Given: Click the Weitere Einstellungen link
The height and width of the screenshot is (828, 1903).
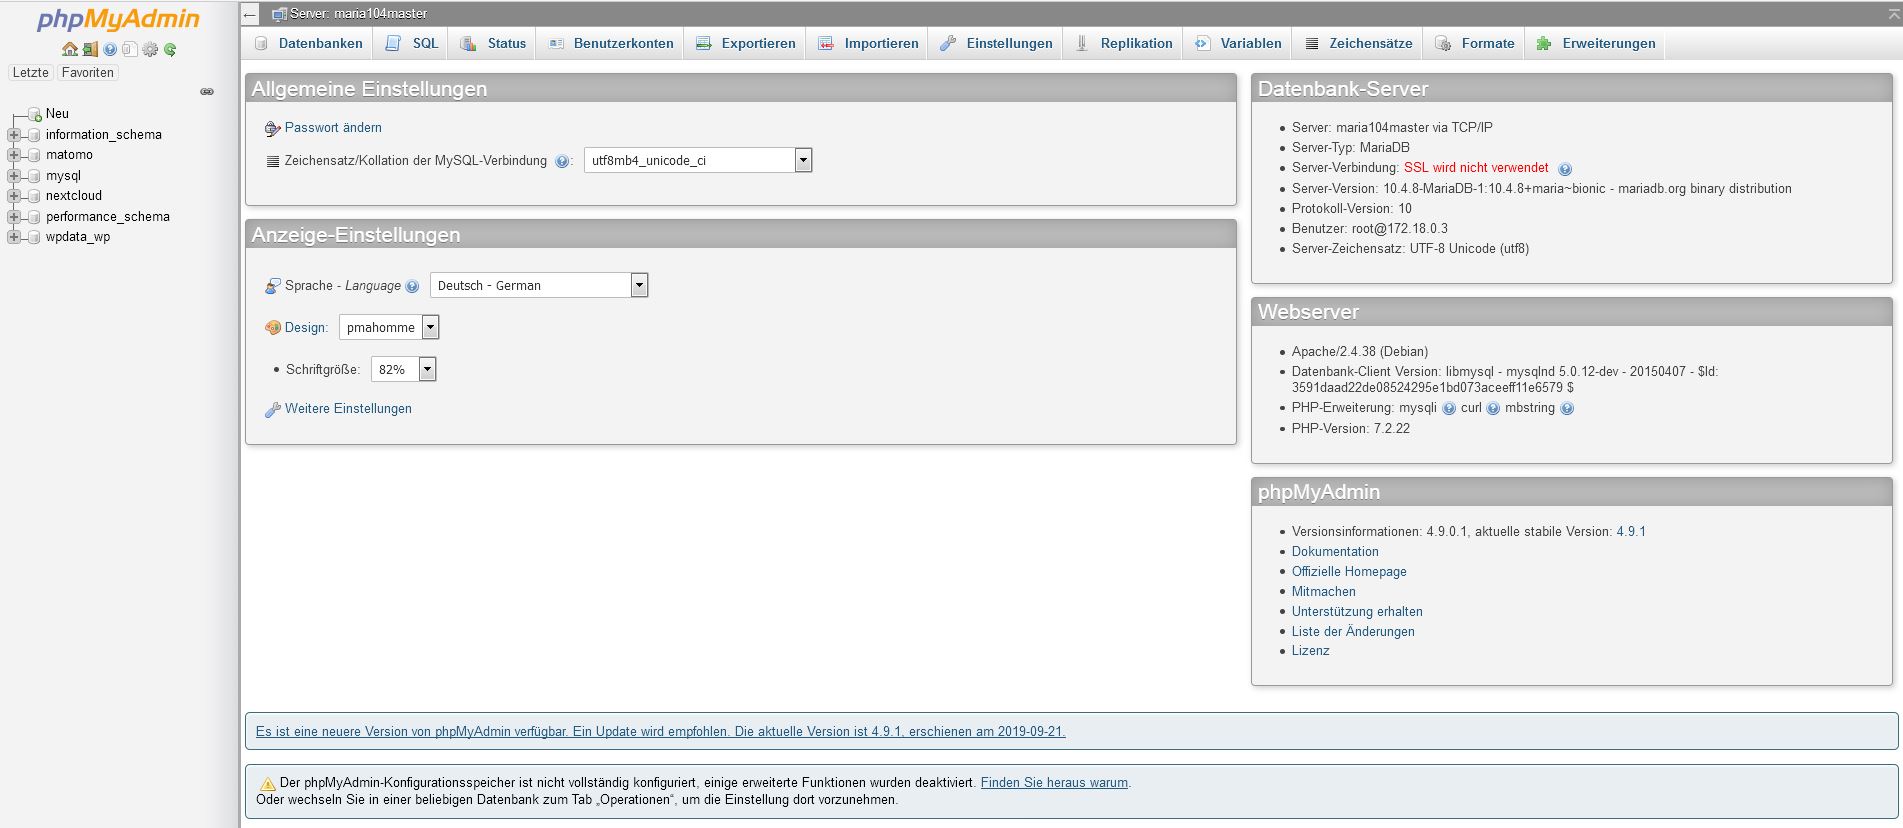Looking at the screenshot, I should (348, 409).
